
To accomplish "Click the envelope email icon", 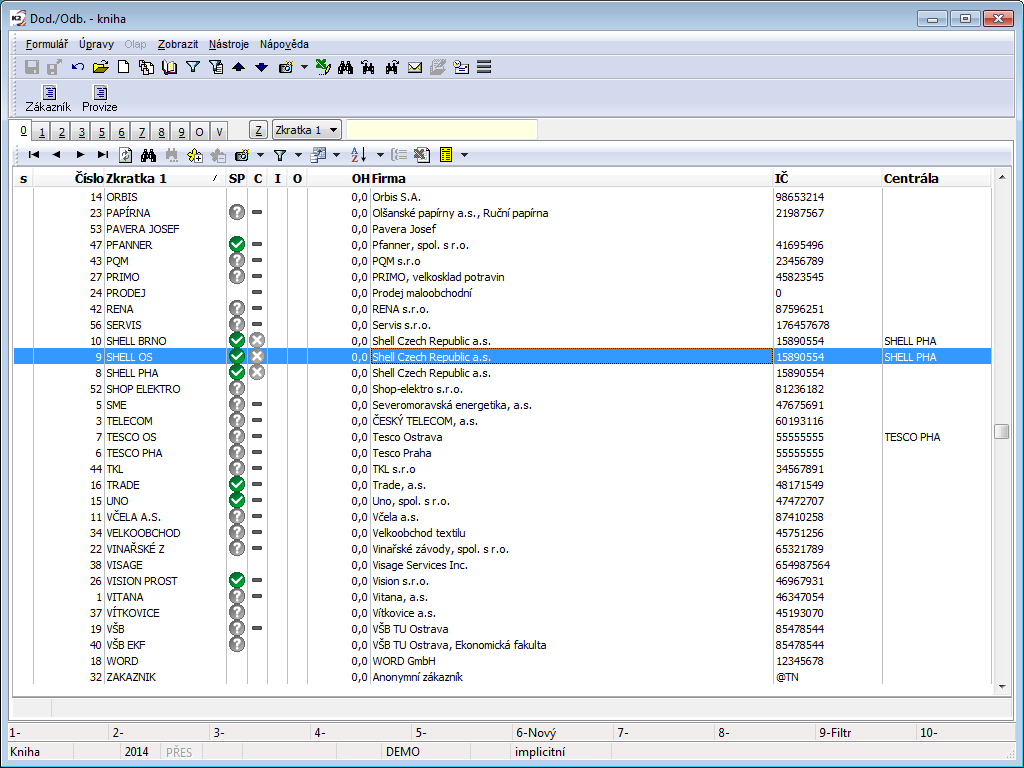I will (414, 68).
